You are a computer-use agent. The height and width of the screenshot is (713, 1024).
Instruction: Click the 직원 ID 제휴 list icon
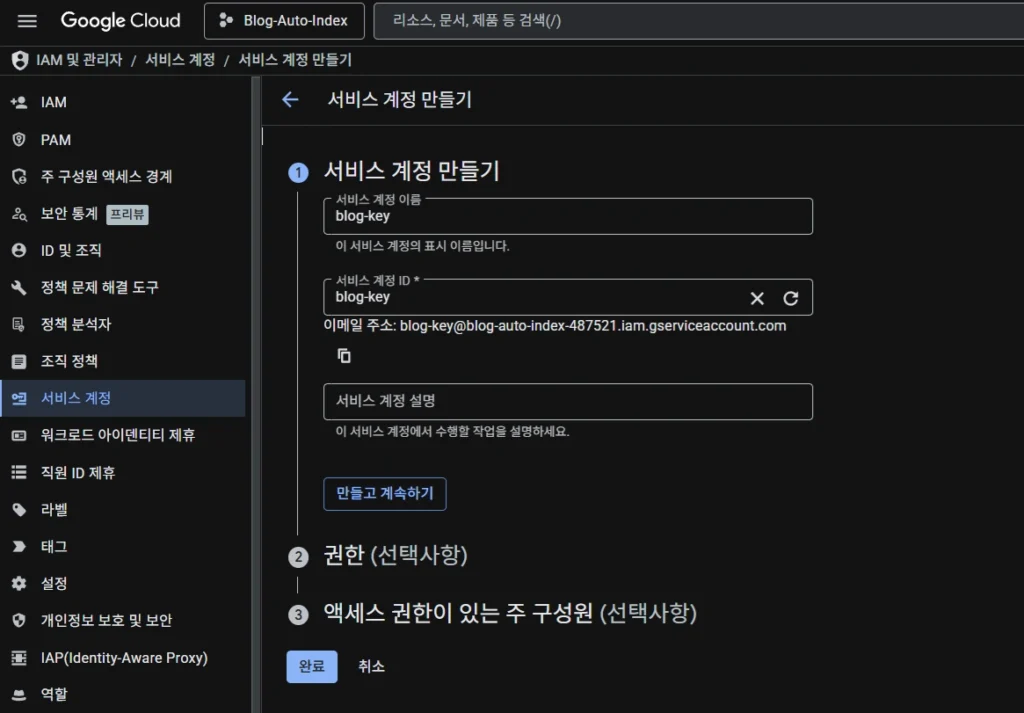pos(19,472)
